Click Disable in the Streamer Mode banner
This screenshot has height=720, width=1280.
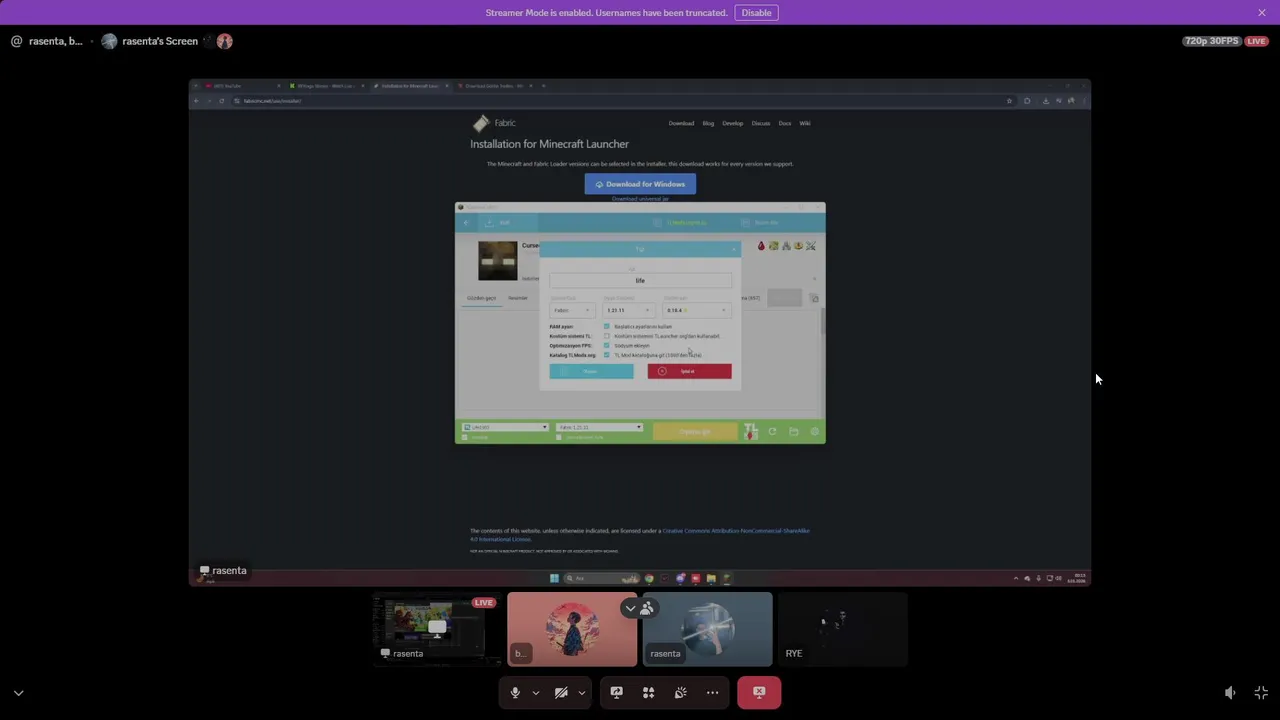[756, 13]
